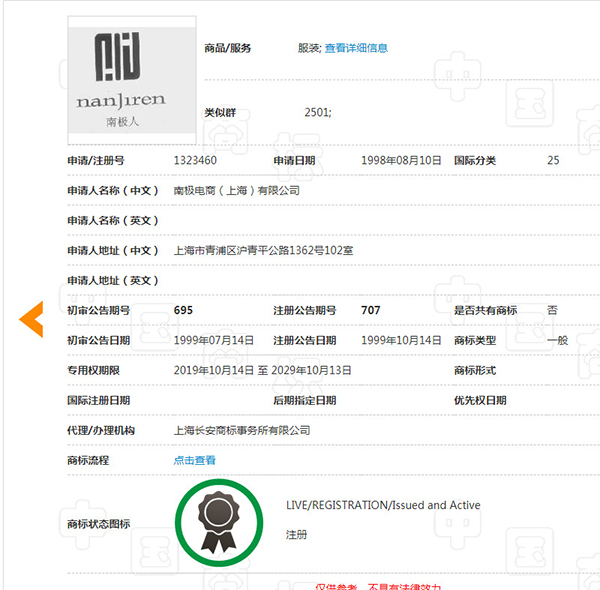
Task: Select international class value 25
Action: [553, 160]
